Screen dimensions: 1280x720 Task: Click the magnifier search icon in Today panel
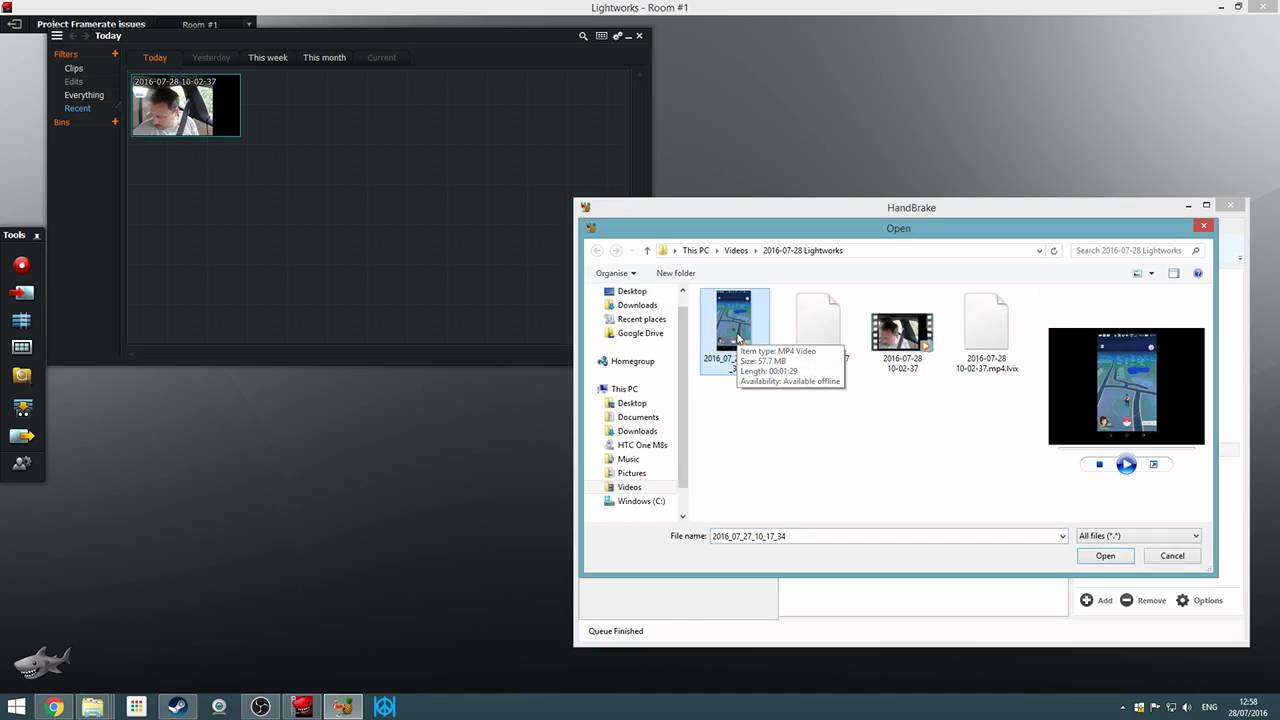pos(583,36)
